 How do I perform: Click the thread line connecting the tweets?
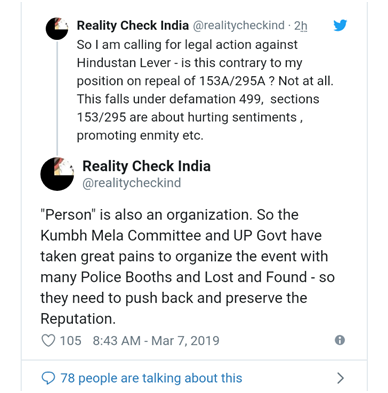[57, 97]
